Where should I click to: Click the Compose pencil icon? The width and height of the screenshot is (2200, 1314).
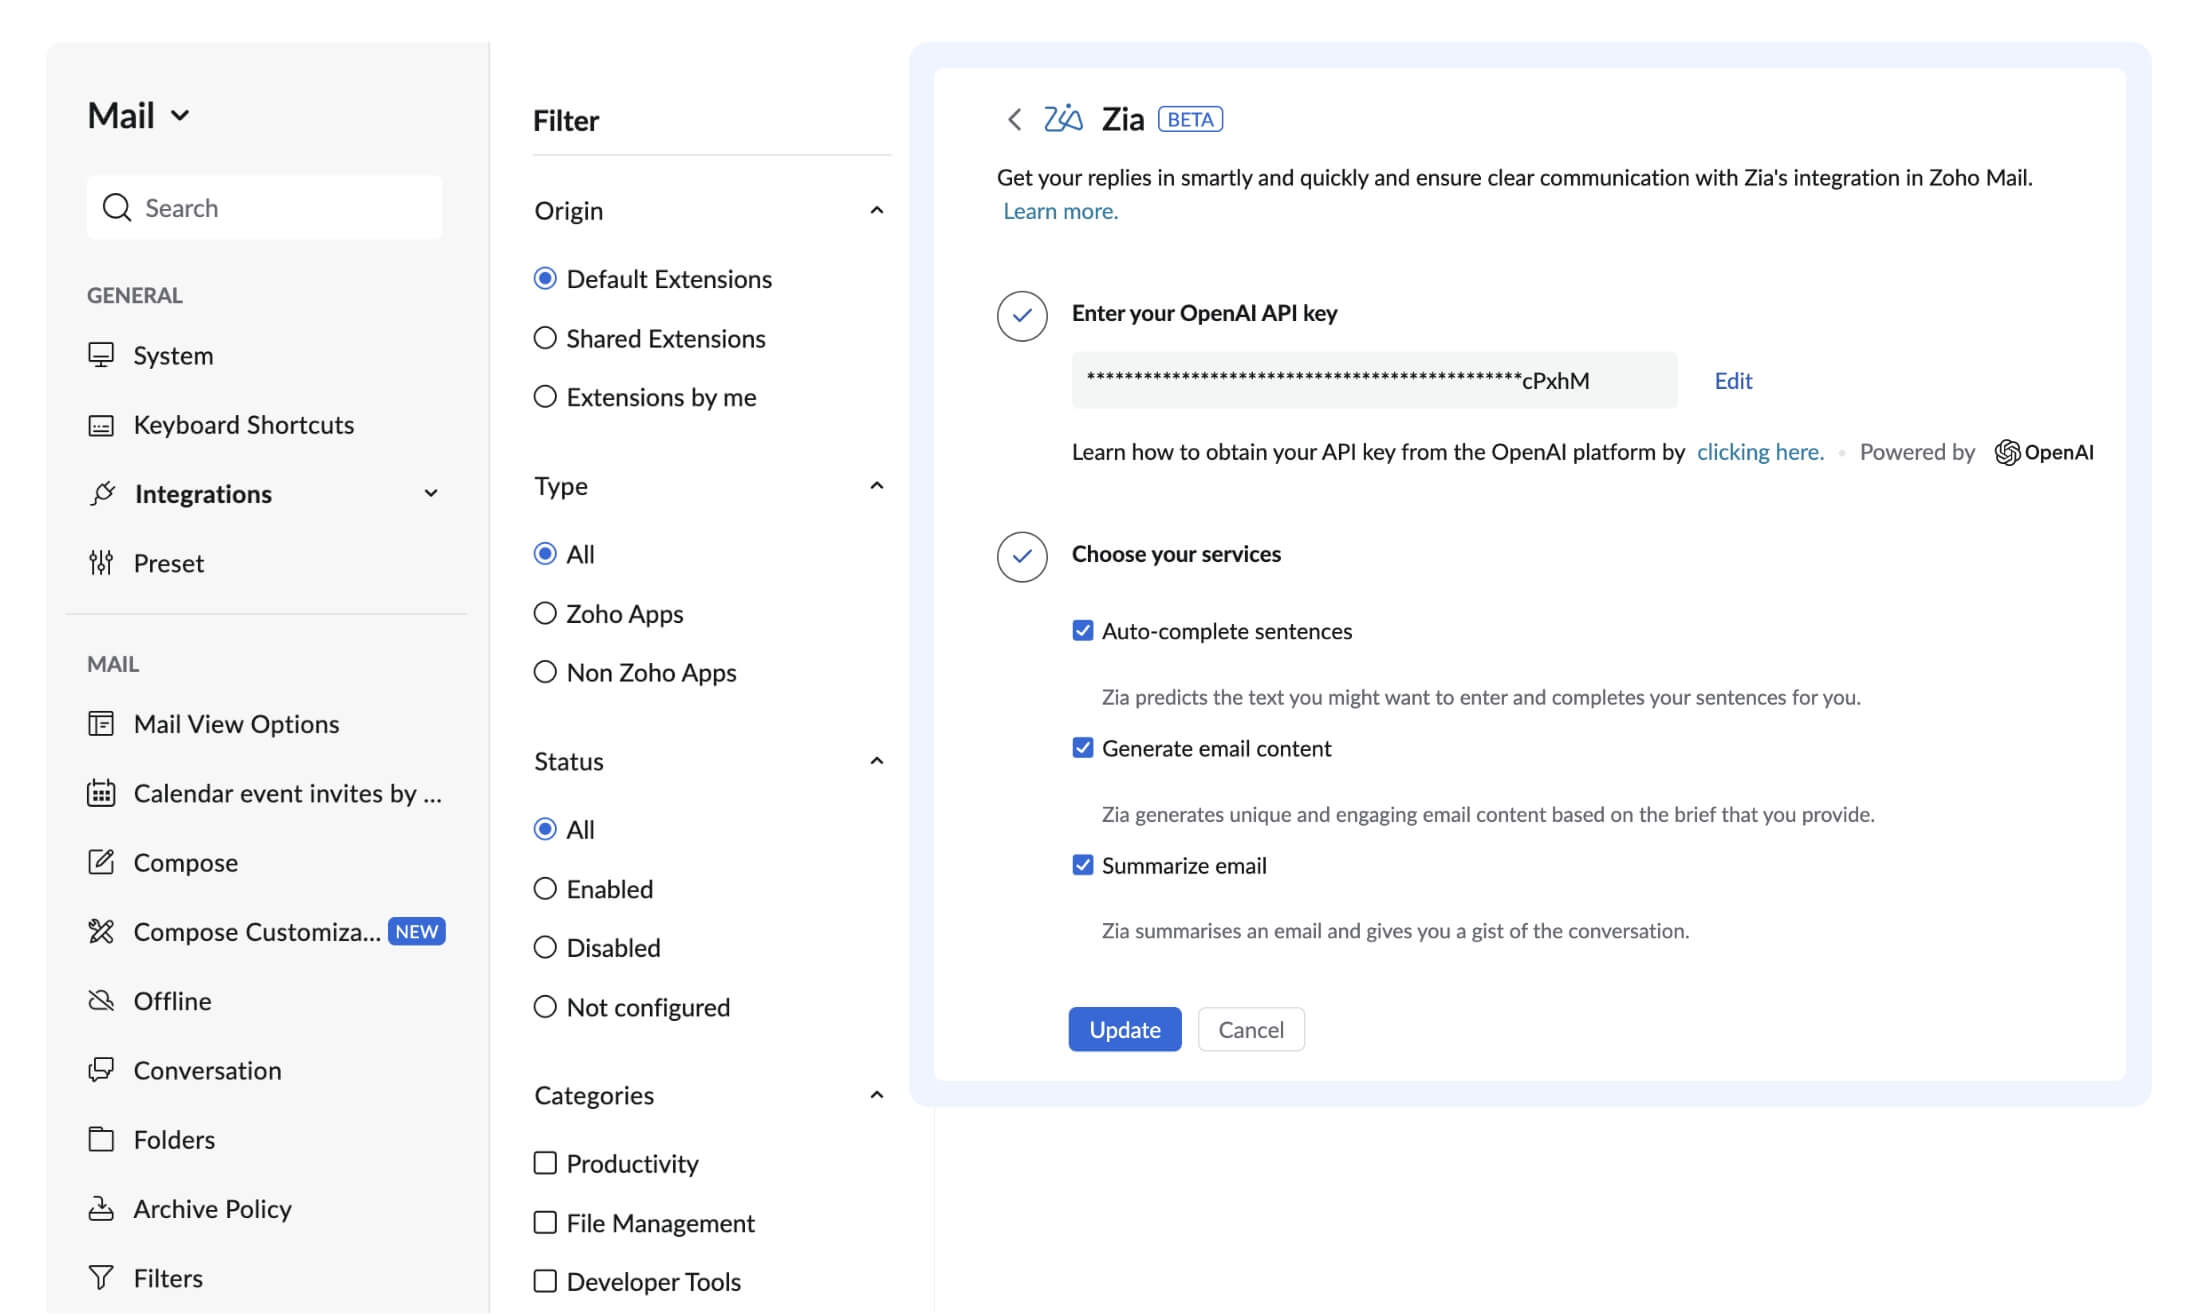point(101,862)
